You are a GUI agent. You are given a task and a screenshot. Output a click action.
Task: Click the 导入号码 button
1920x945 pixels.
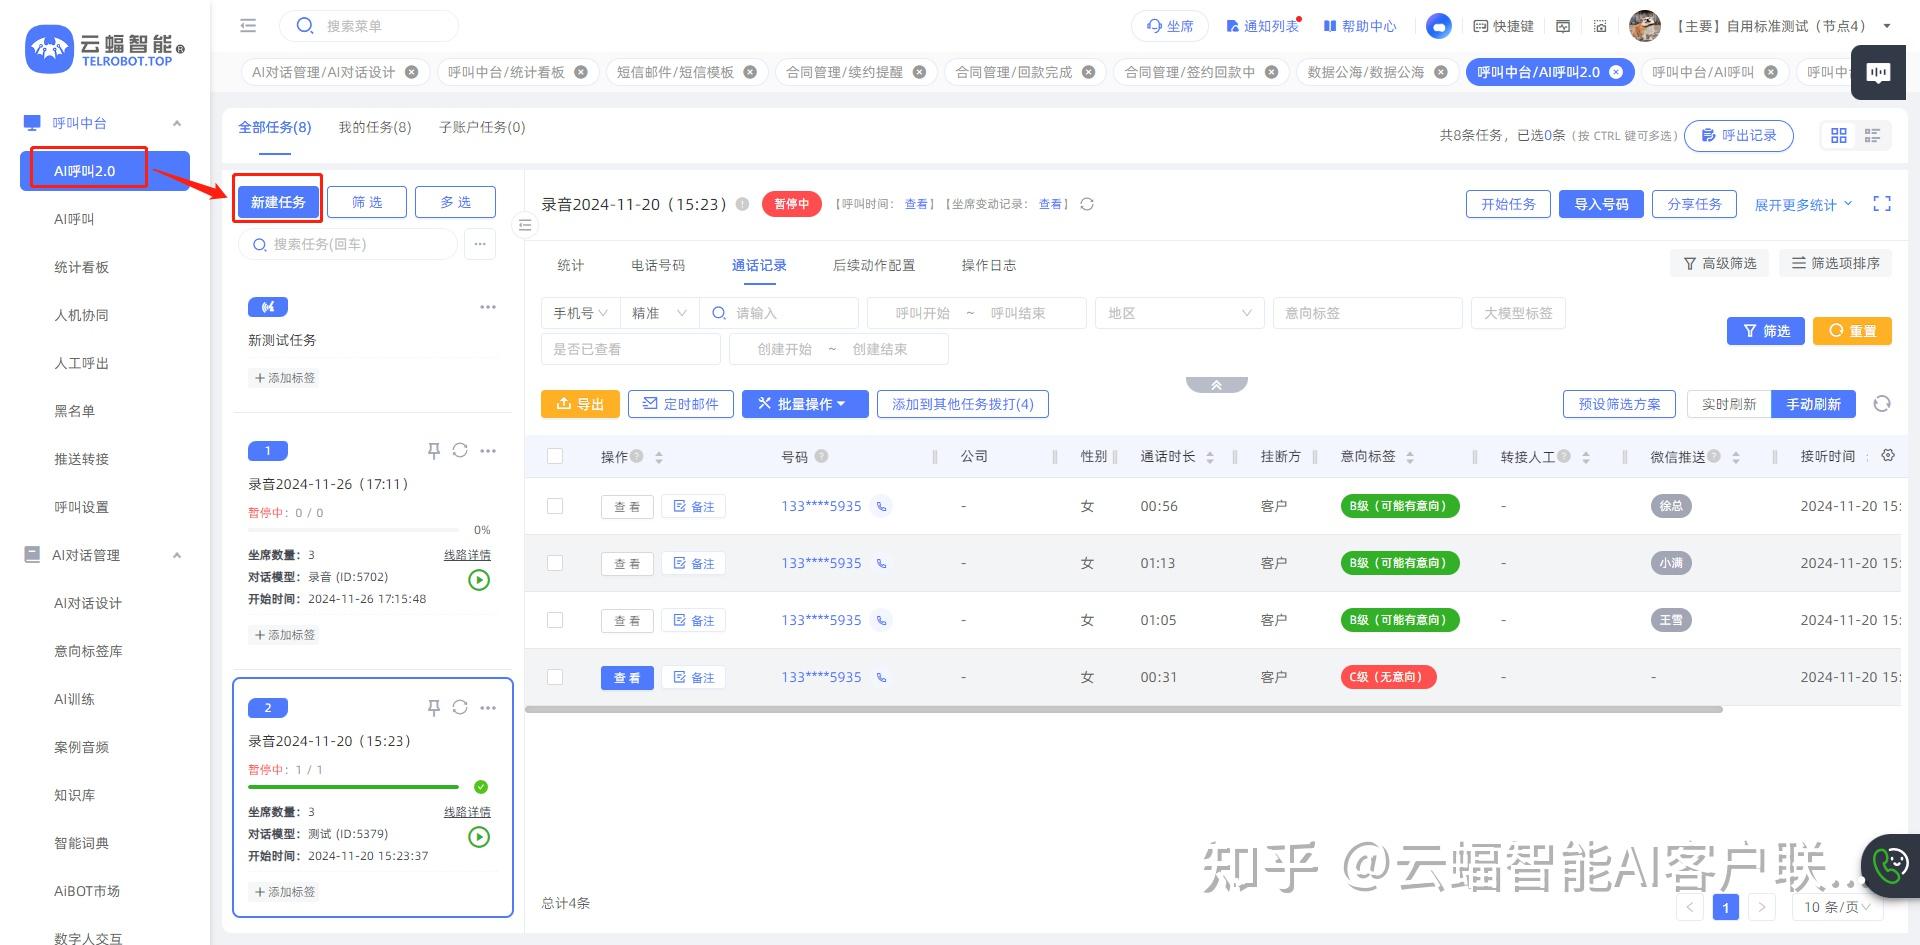tap(1601, 204)
